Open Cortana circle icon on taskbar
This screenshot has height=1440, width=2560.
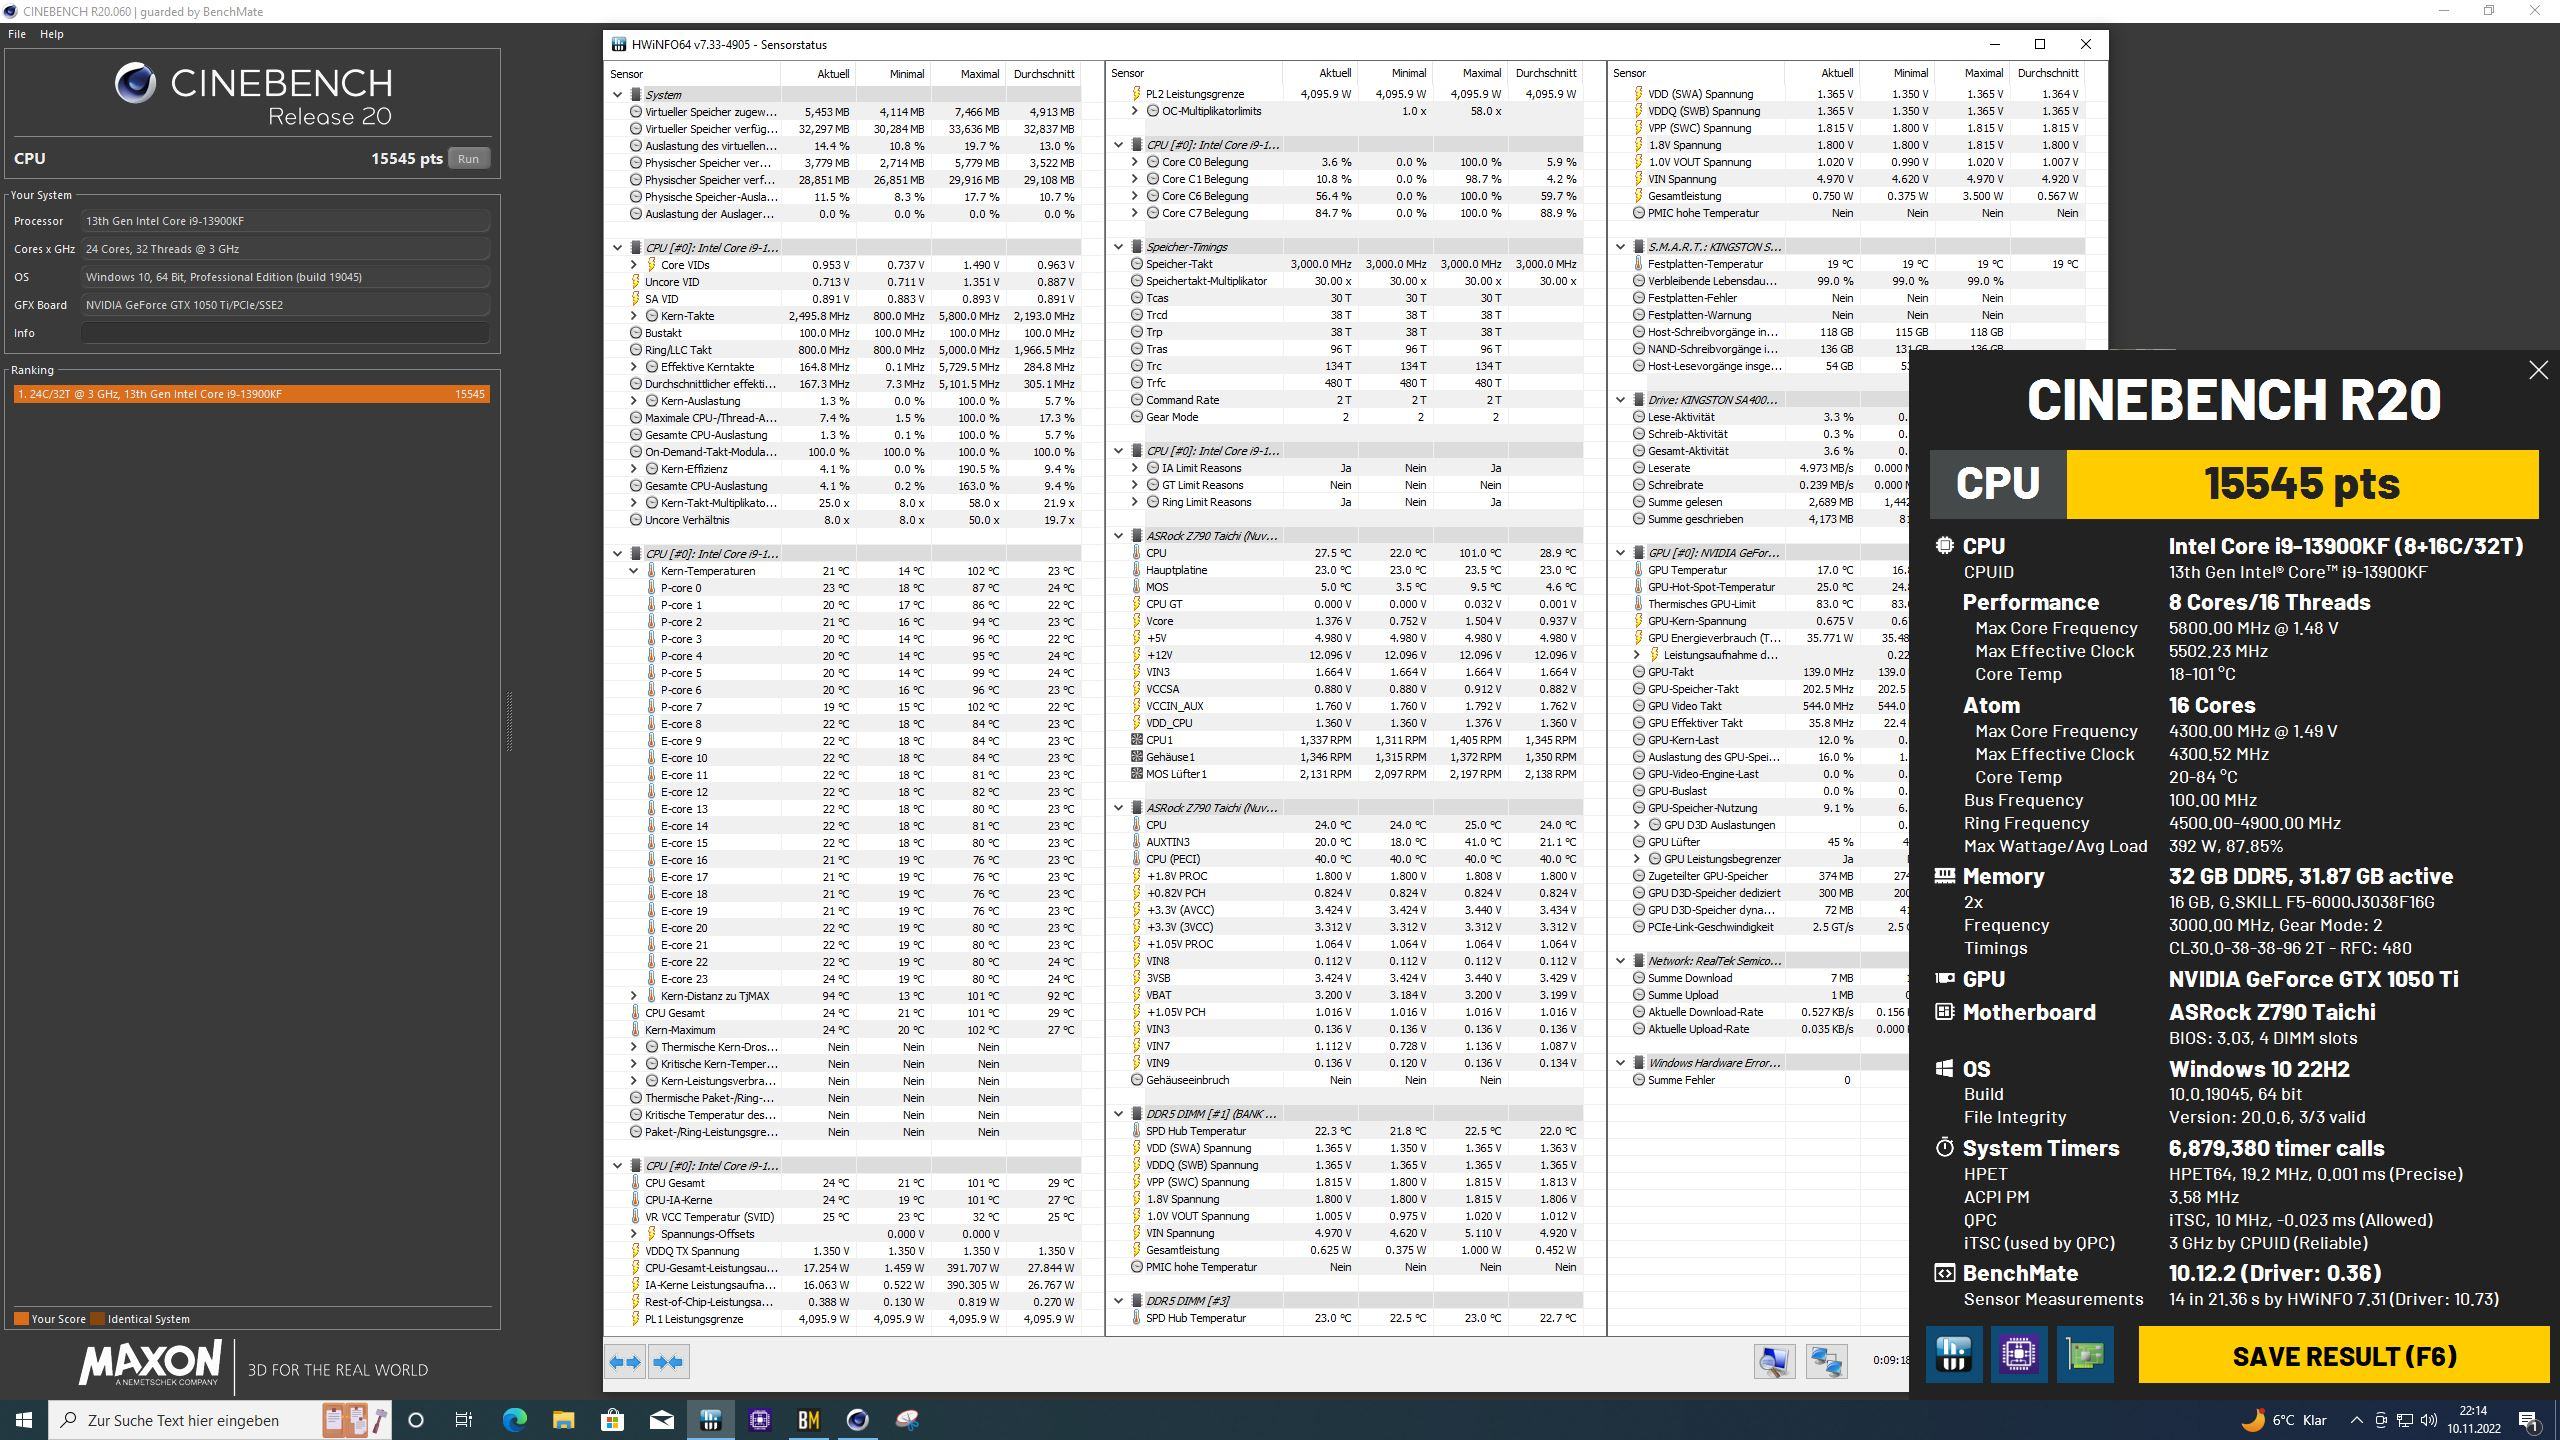(416, 1420)
